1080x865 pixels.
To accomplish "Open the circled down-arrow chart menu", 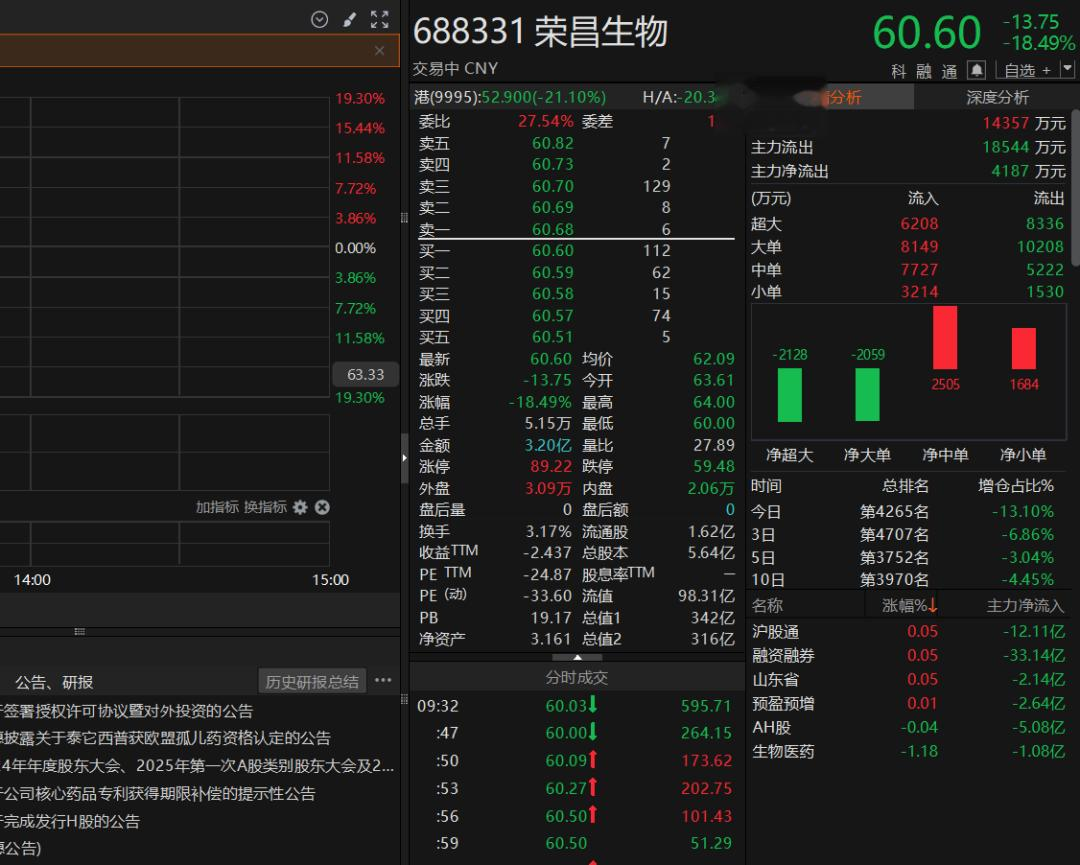I will click(320, 19).
